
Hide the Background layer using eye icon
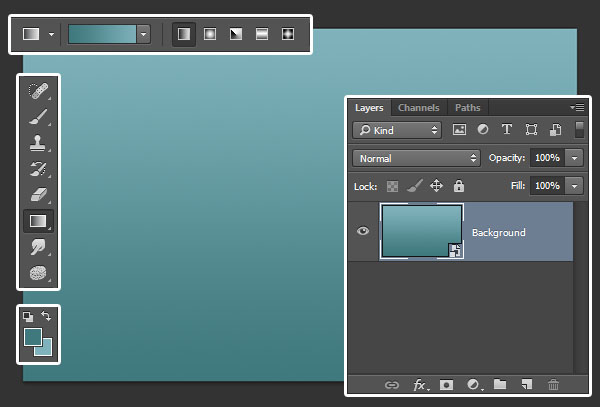363,232
